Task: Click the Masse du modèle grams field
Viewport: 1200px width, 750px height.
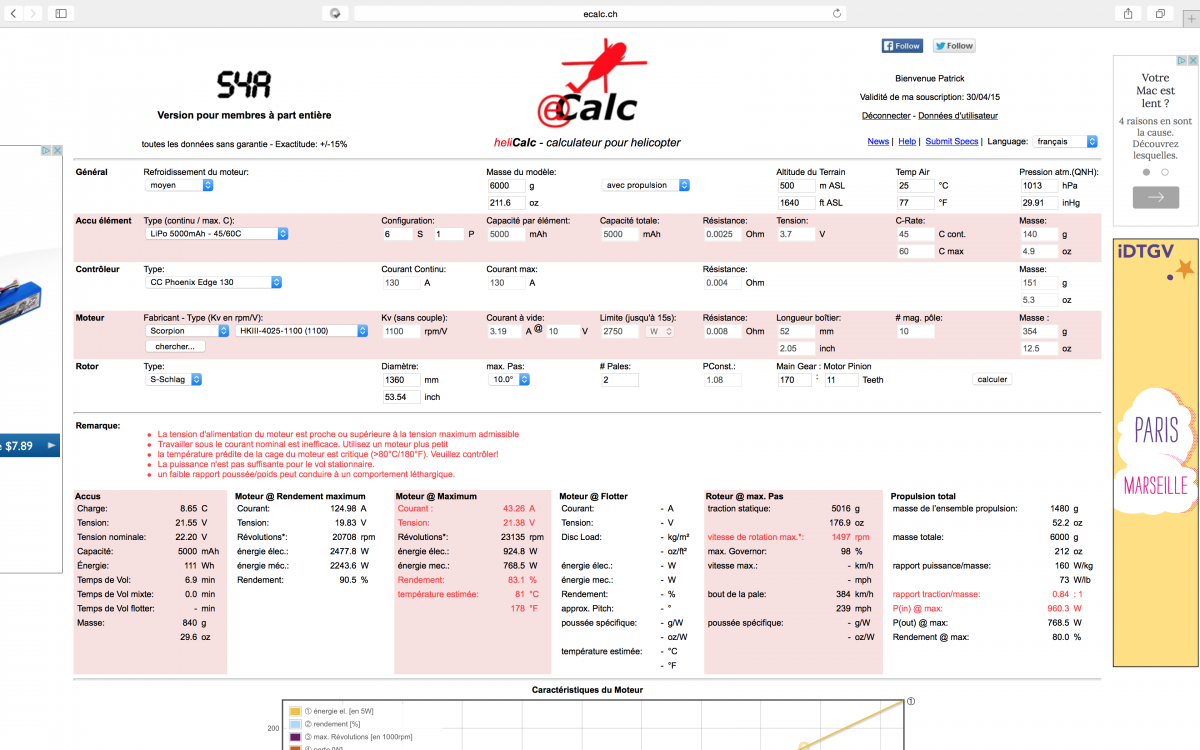Action: tap(504, 186)
